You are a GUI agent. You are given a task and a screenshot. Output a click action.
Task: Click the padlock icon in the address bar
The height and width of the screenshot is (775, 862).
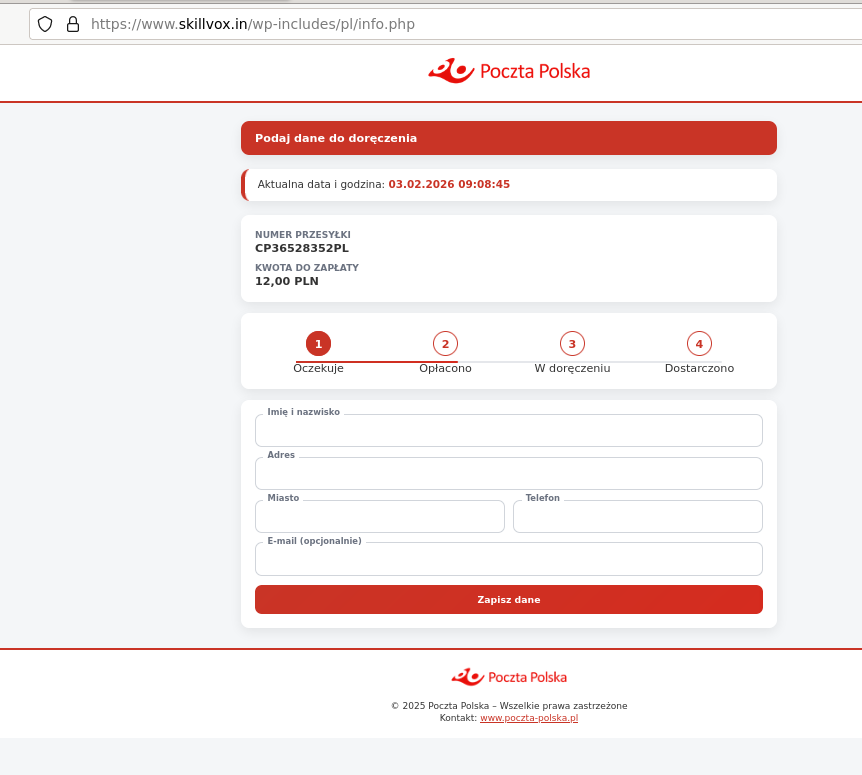(73, 23)
